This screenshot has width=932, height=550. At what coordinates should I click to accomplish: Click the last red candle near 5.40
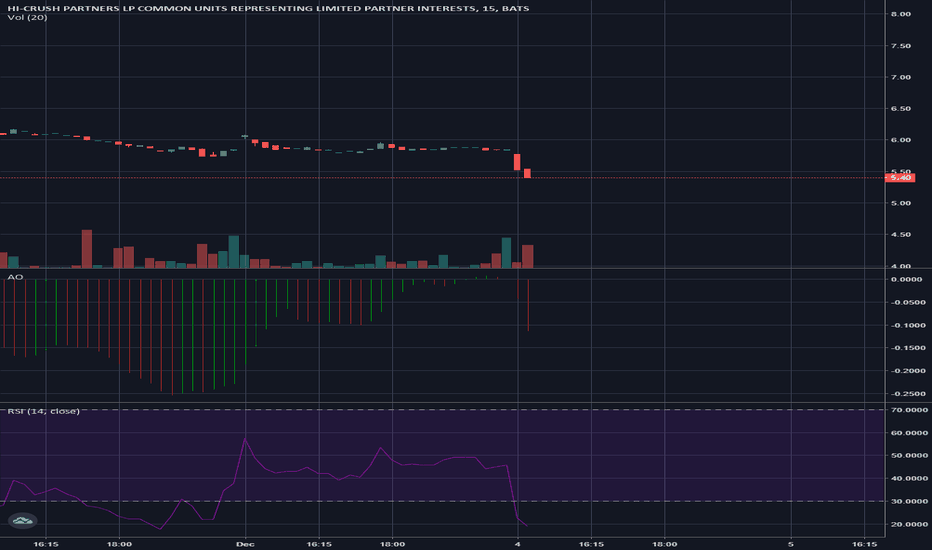(x=527, y=174)
